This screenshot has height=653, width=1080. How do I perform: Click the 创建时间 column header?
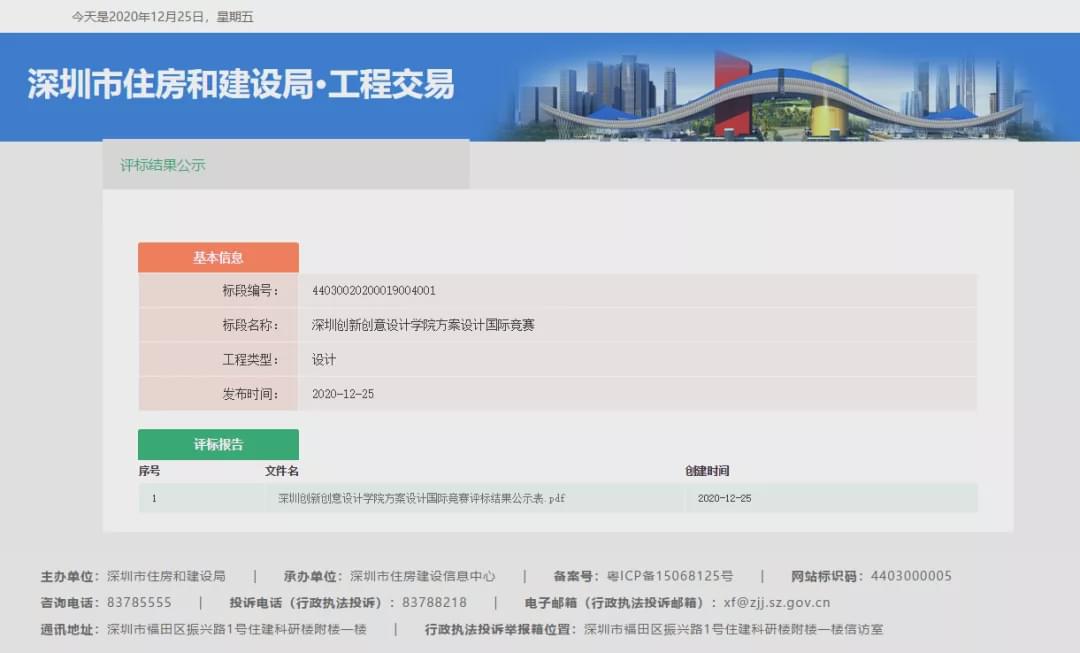tap(707, 471)
